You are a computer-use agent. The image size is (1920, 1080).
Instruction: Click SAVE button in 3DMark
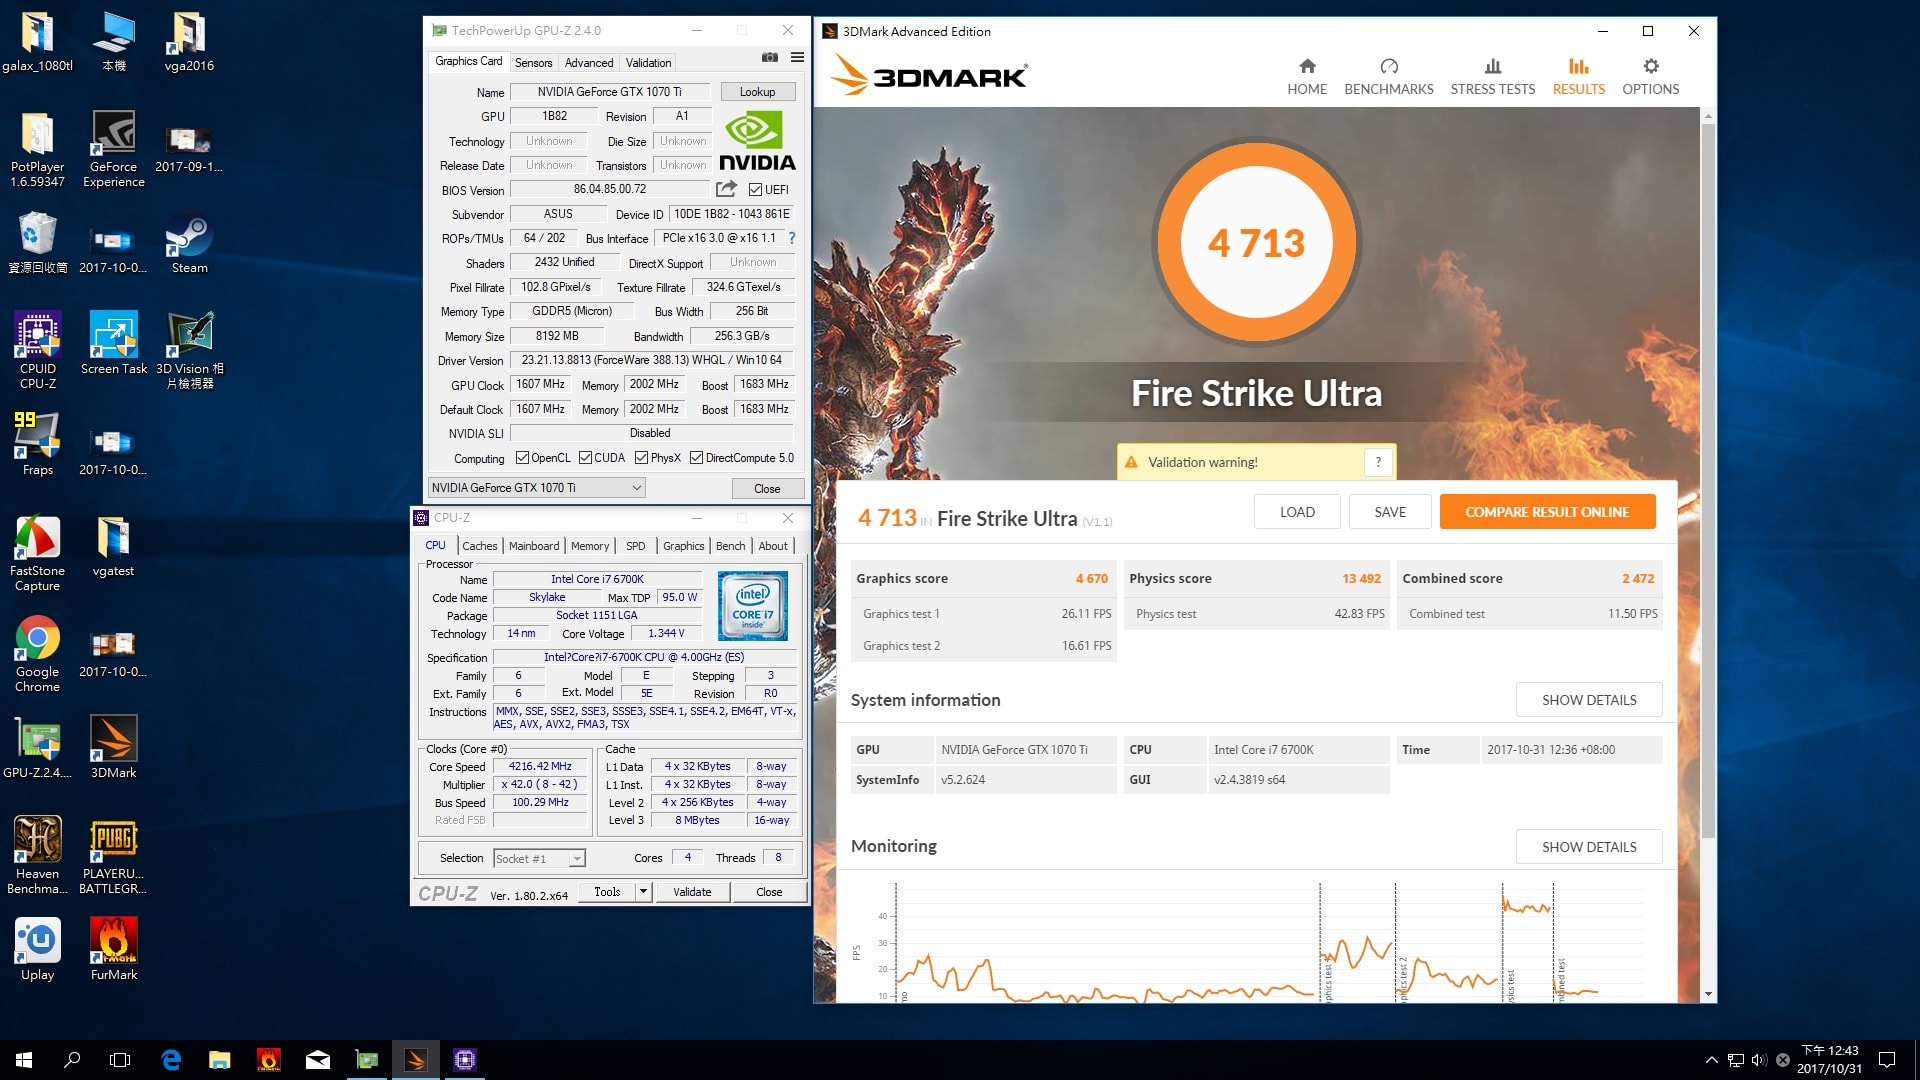(x=1390, y=512)
